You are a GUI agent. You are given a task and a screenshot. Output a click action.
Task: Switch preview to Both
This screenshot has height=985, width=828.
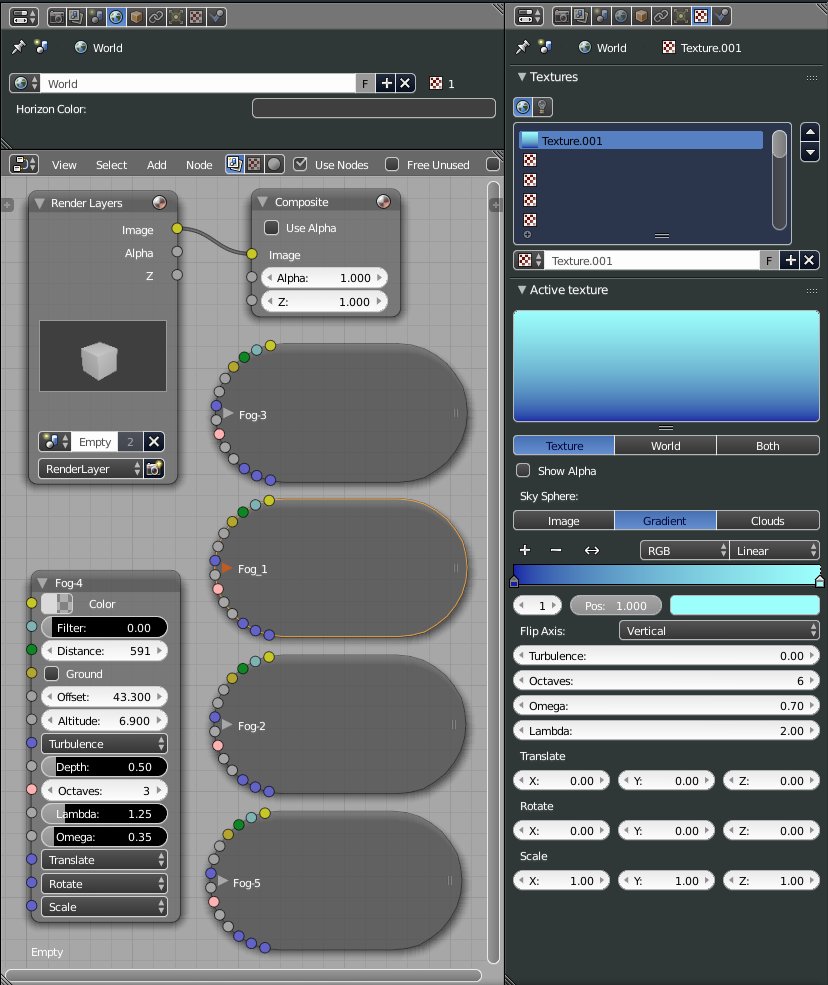(x=767, y=446)
